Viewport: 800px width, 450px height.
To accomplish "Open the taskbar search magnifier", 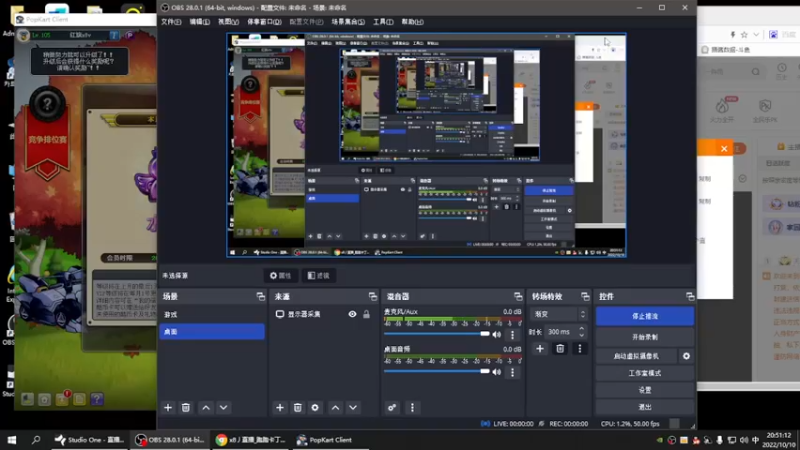I will [x=36, y=440].
